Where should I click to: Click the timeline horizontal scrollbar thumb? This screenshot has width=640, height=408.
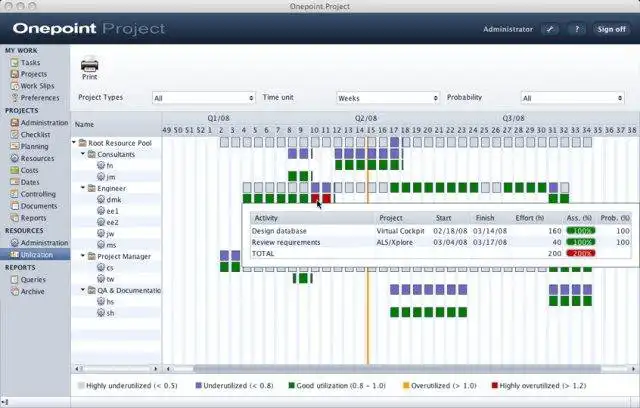(397, 369)
